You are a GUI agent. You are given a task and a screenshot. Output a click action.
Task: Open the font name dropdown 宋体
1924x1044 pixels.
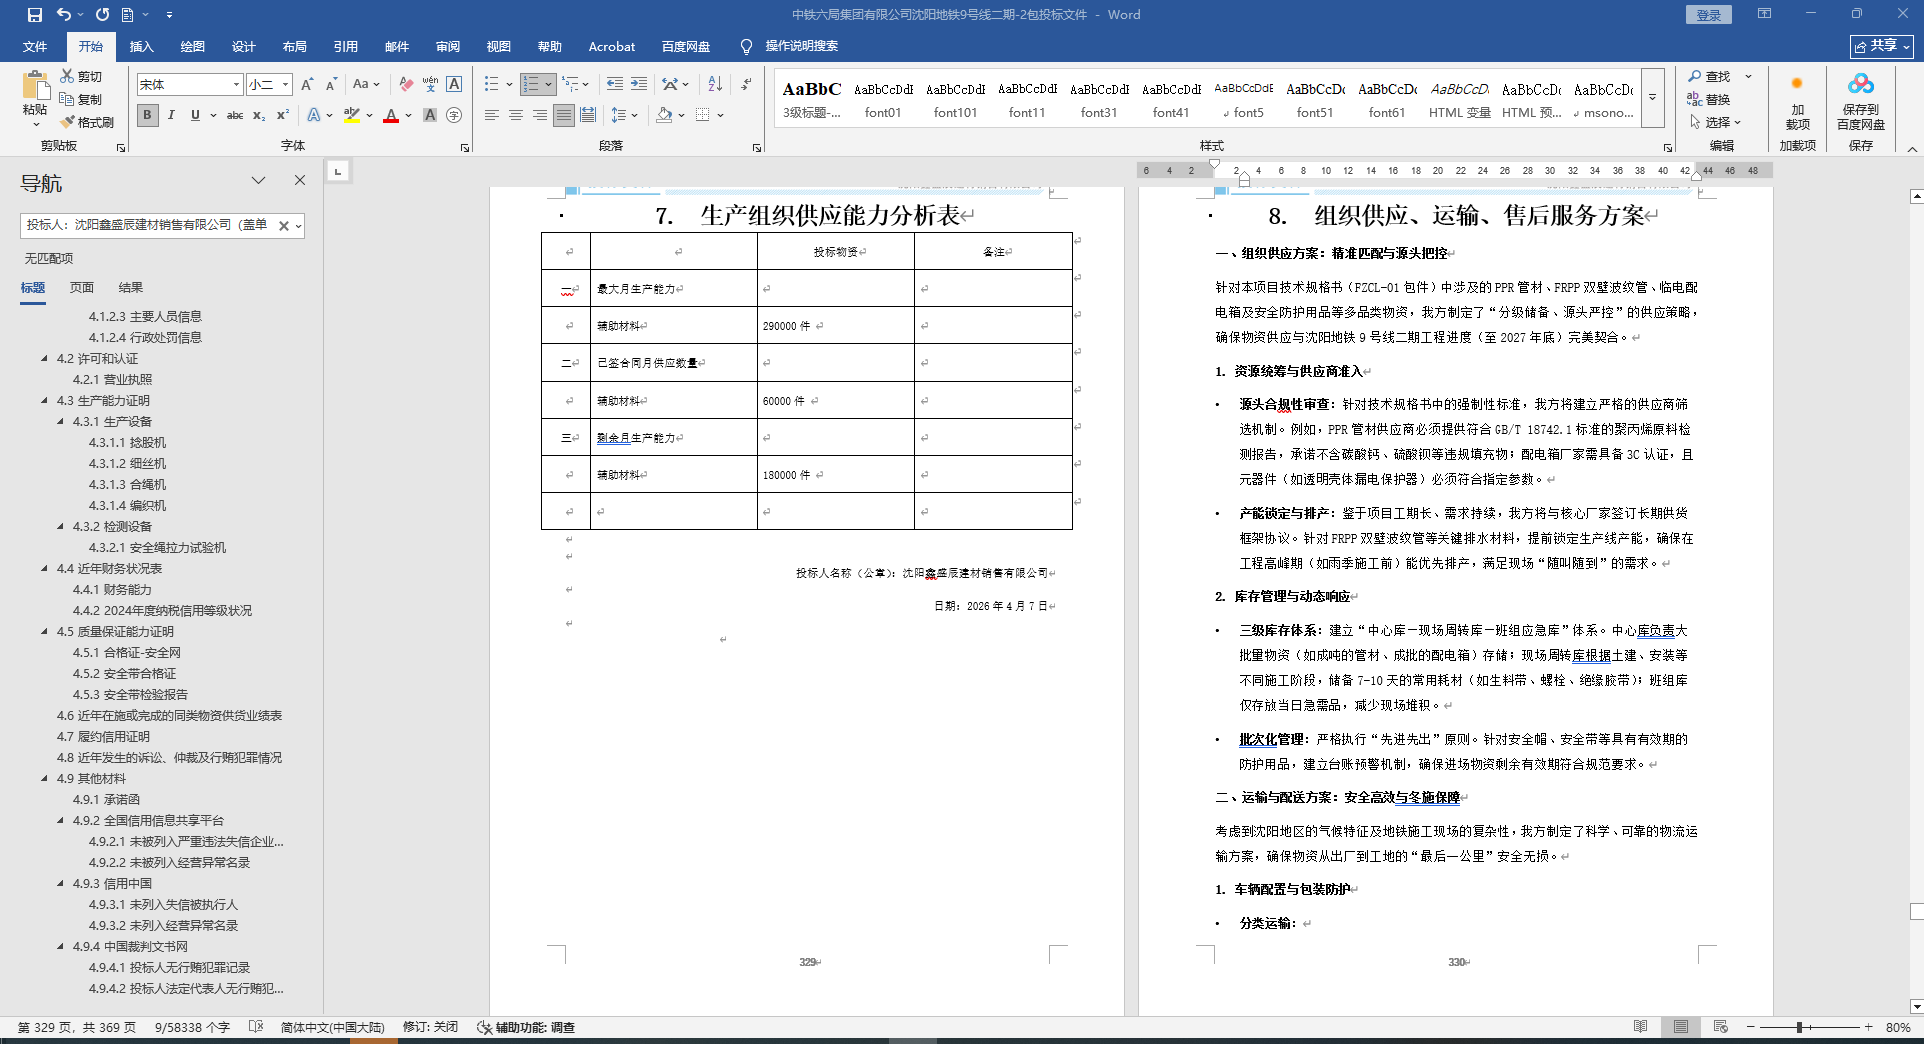236,84
